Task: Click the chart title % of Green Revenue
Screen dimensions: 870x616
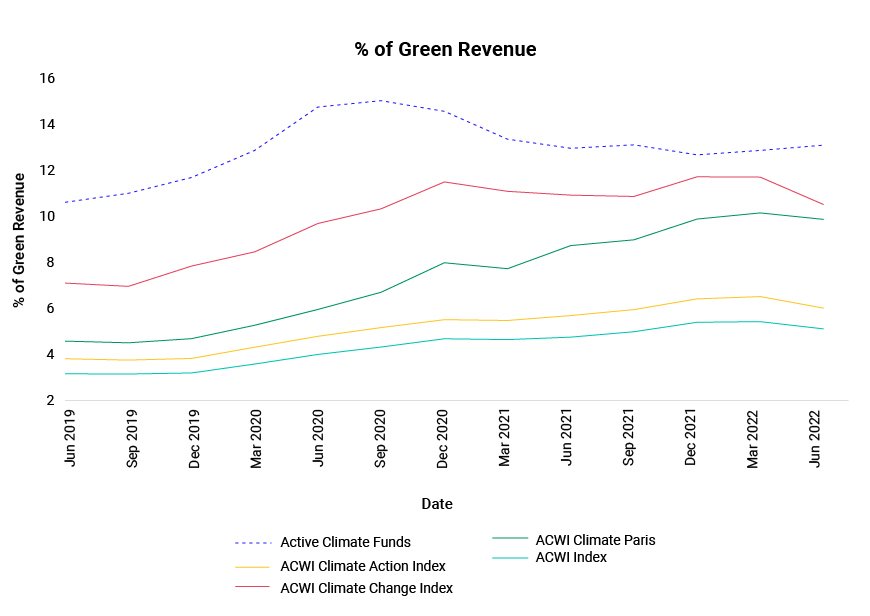Action: (446, 49)
